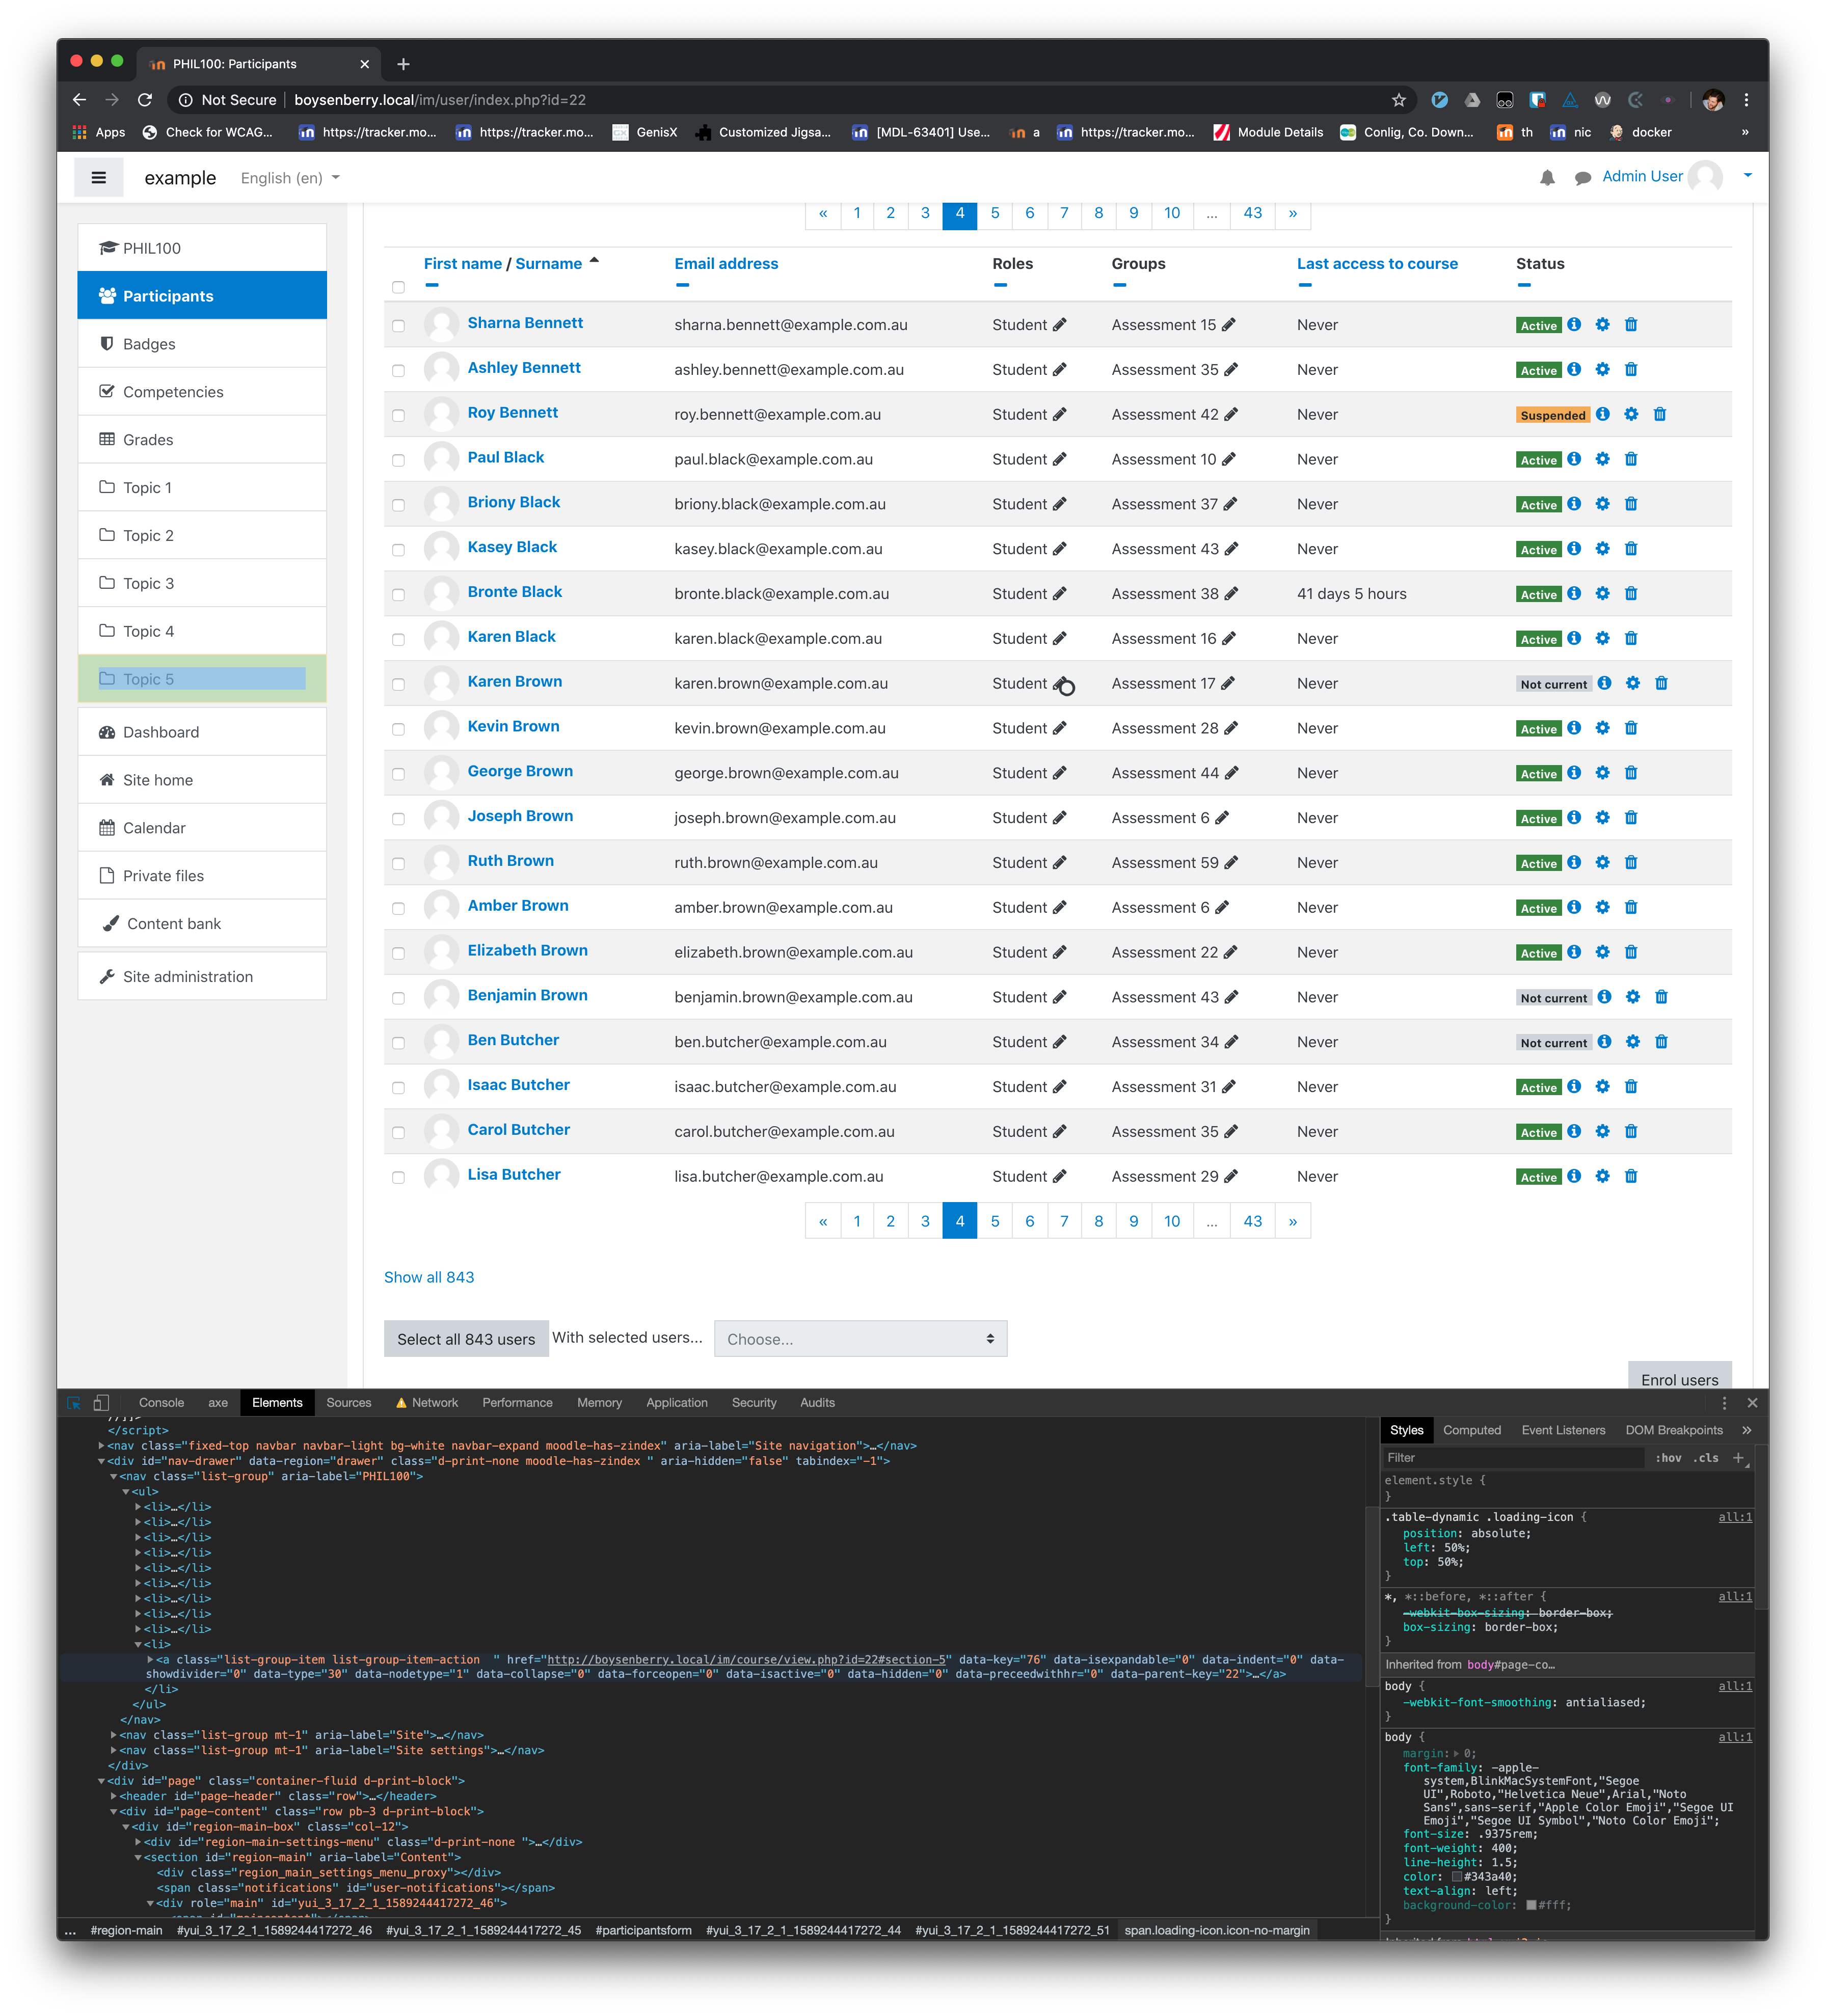The image size is (1826, 2016).
Task: Open enrolment info icon for Bronte Black
Action: coord(1574,593)
